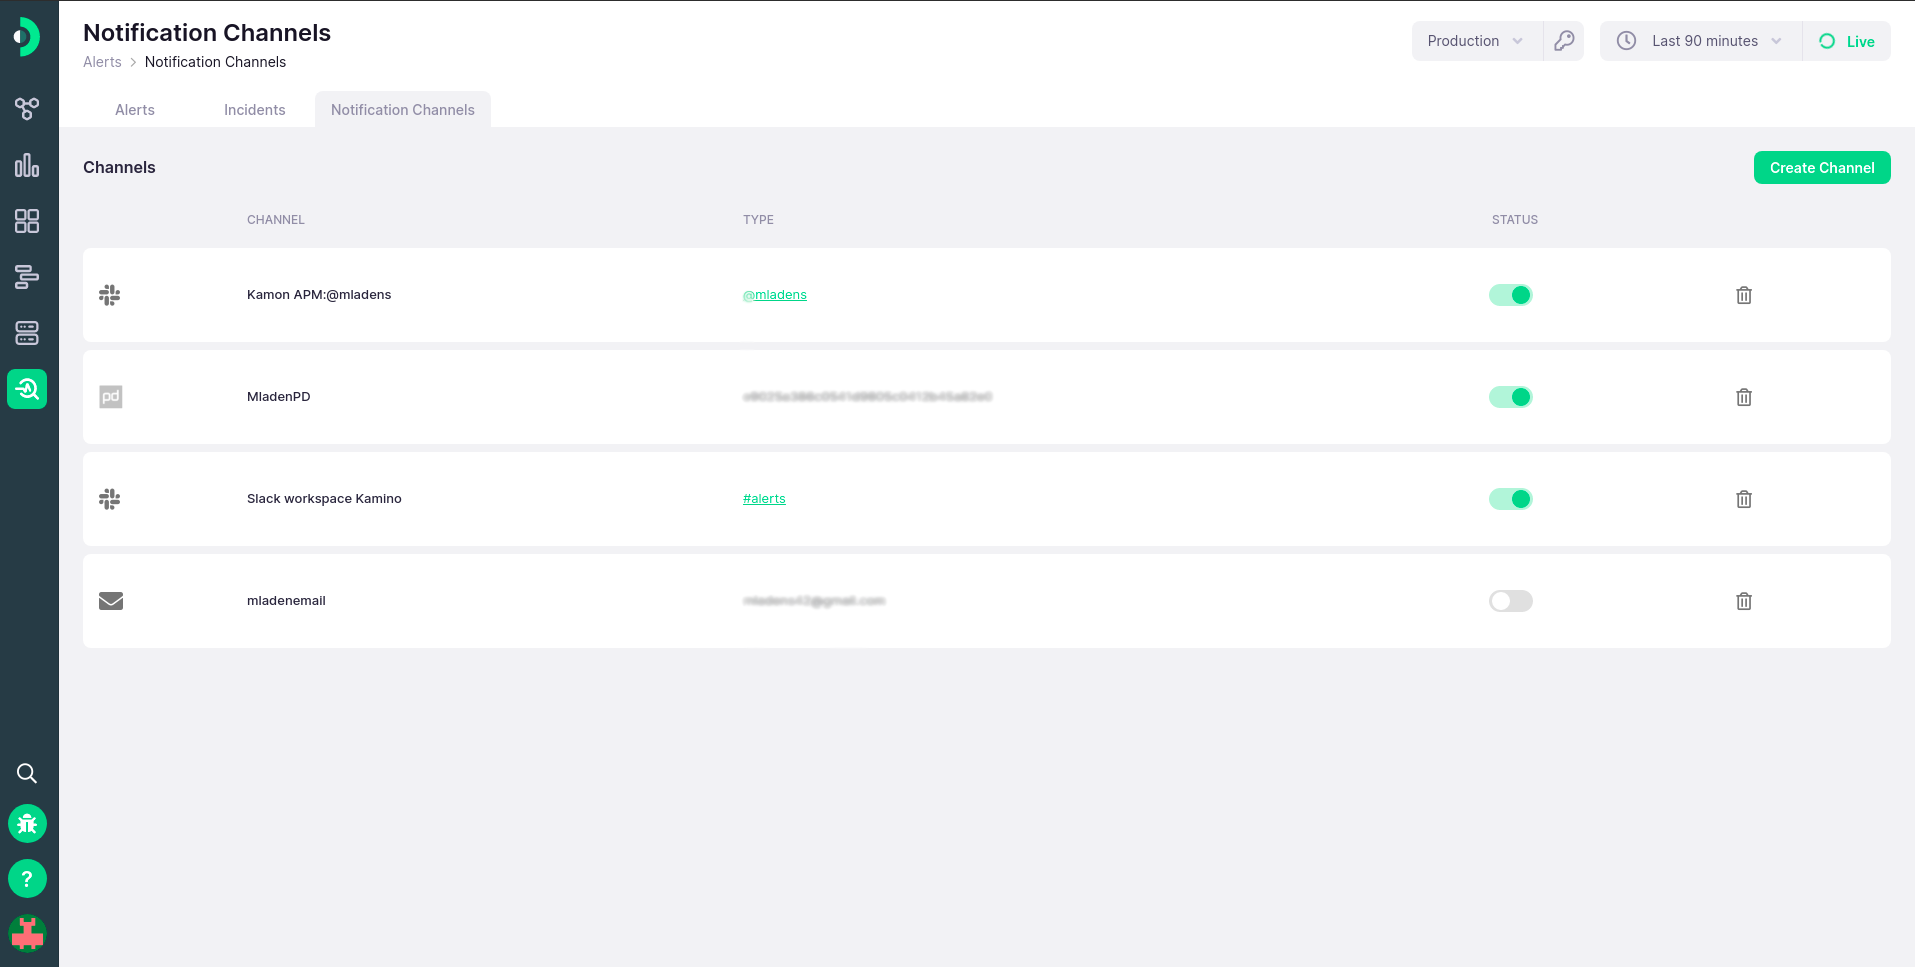This screenshot has height=967, width=1915.
Task: Open the bar chart metrics sidebar icon
Action: [27, 165]
